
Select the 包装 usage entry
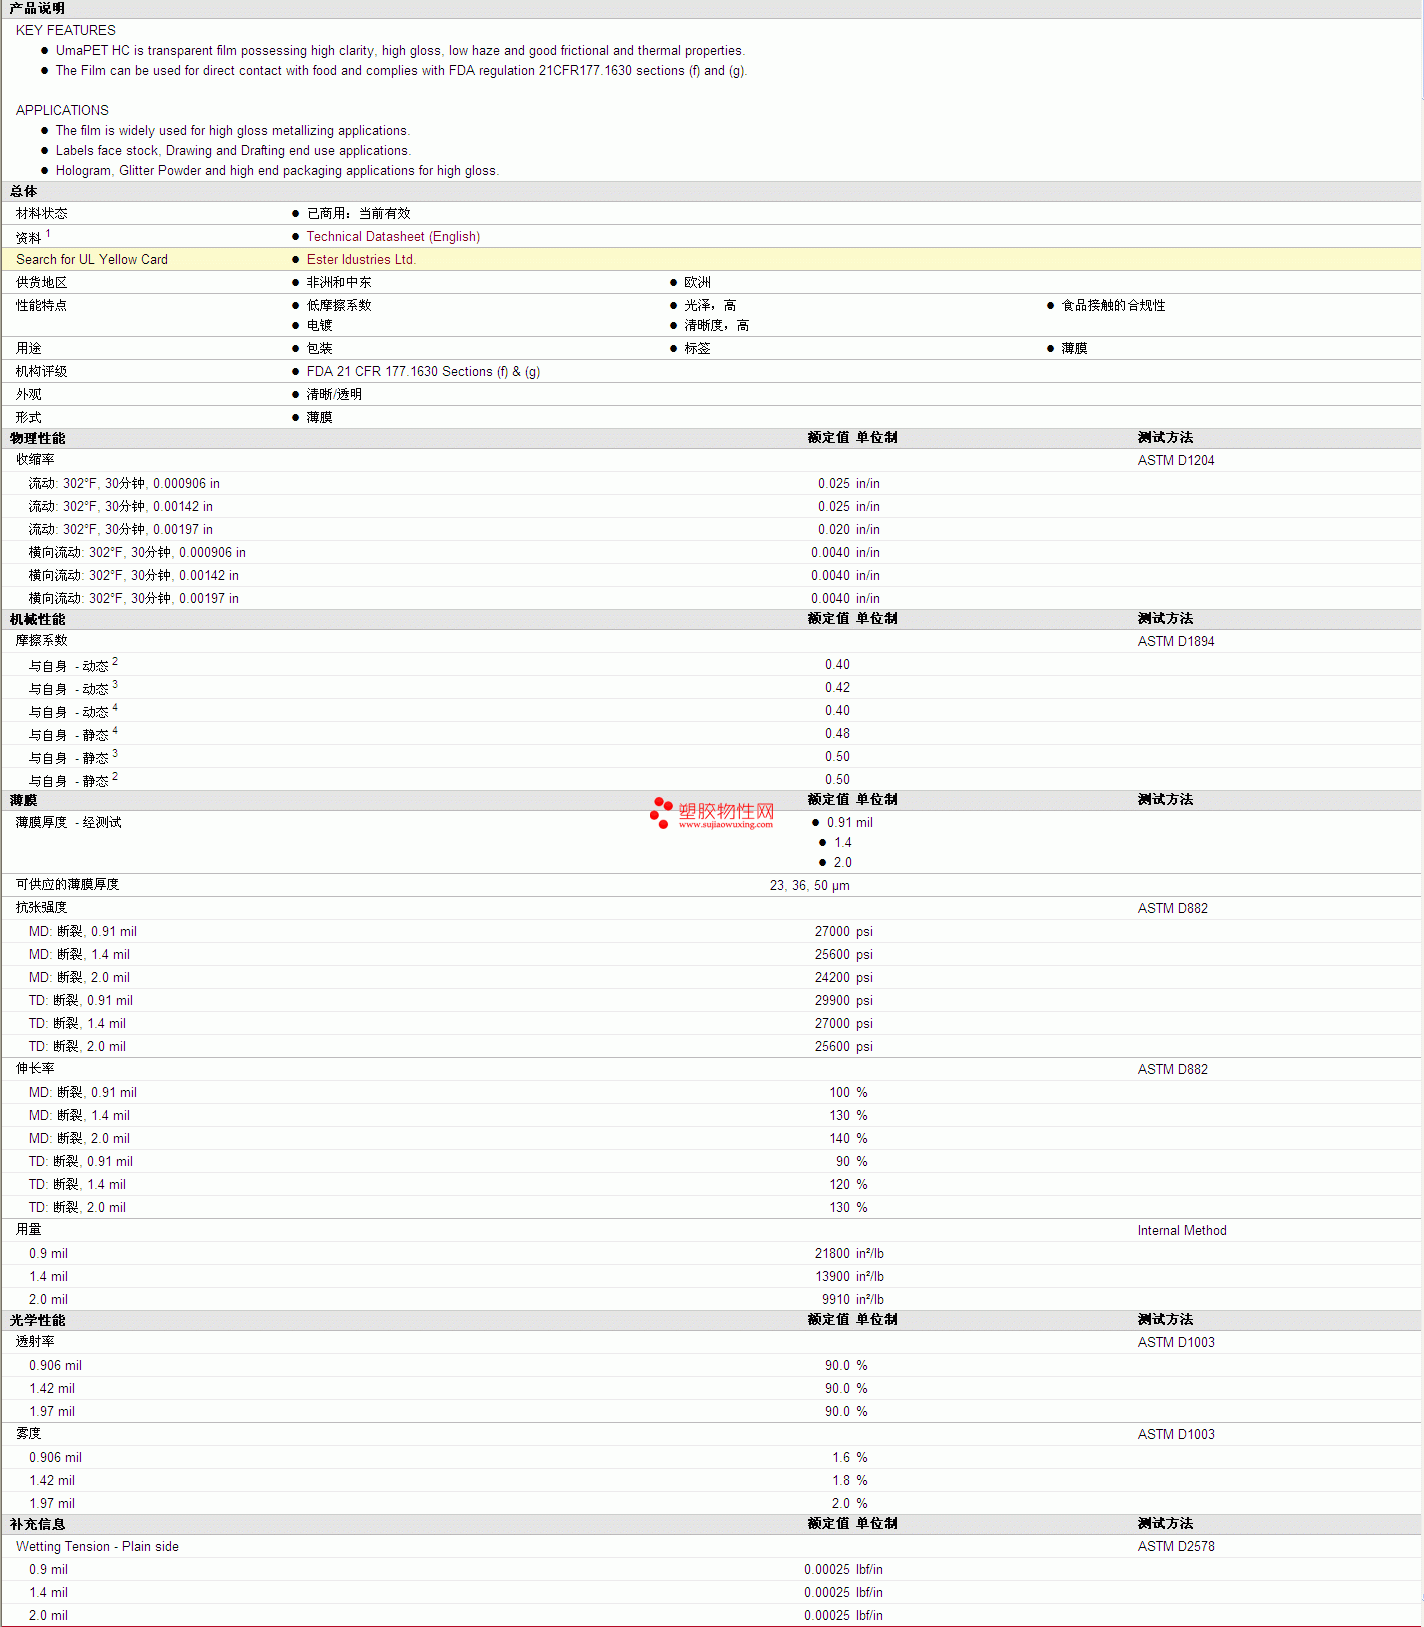click(x=320, y=349)
